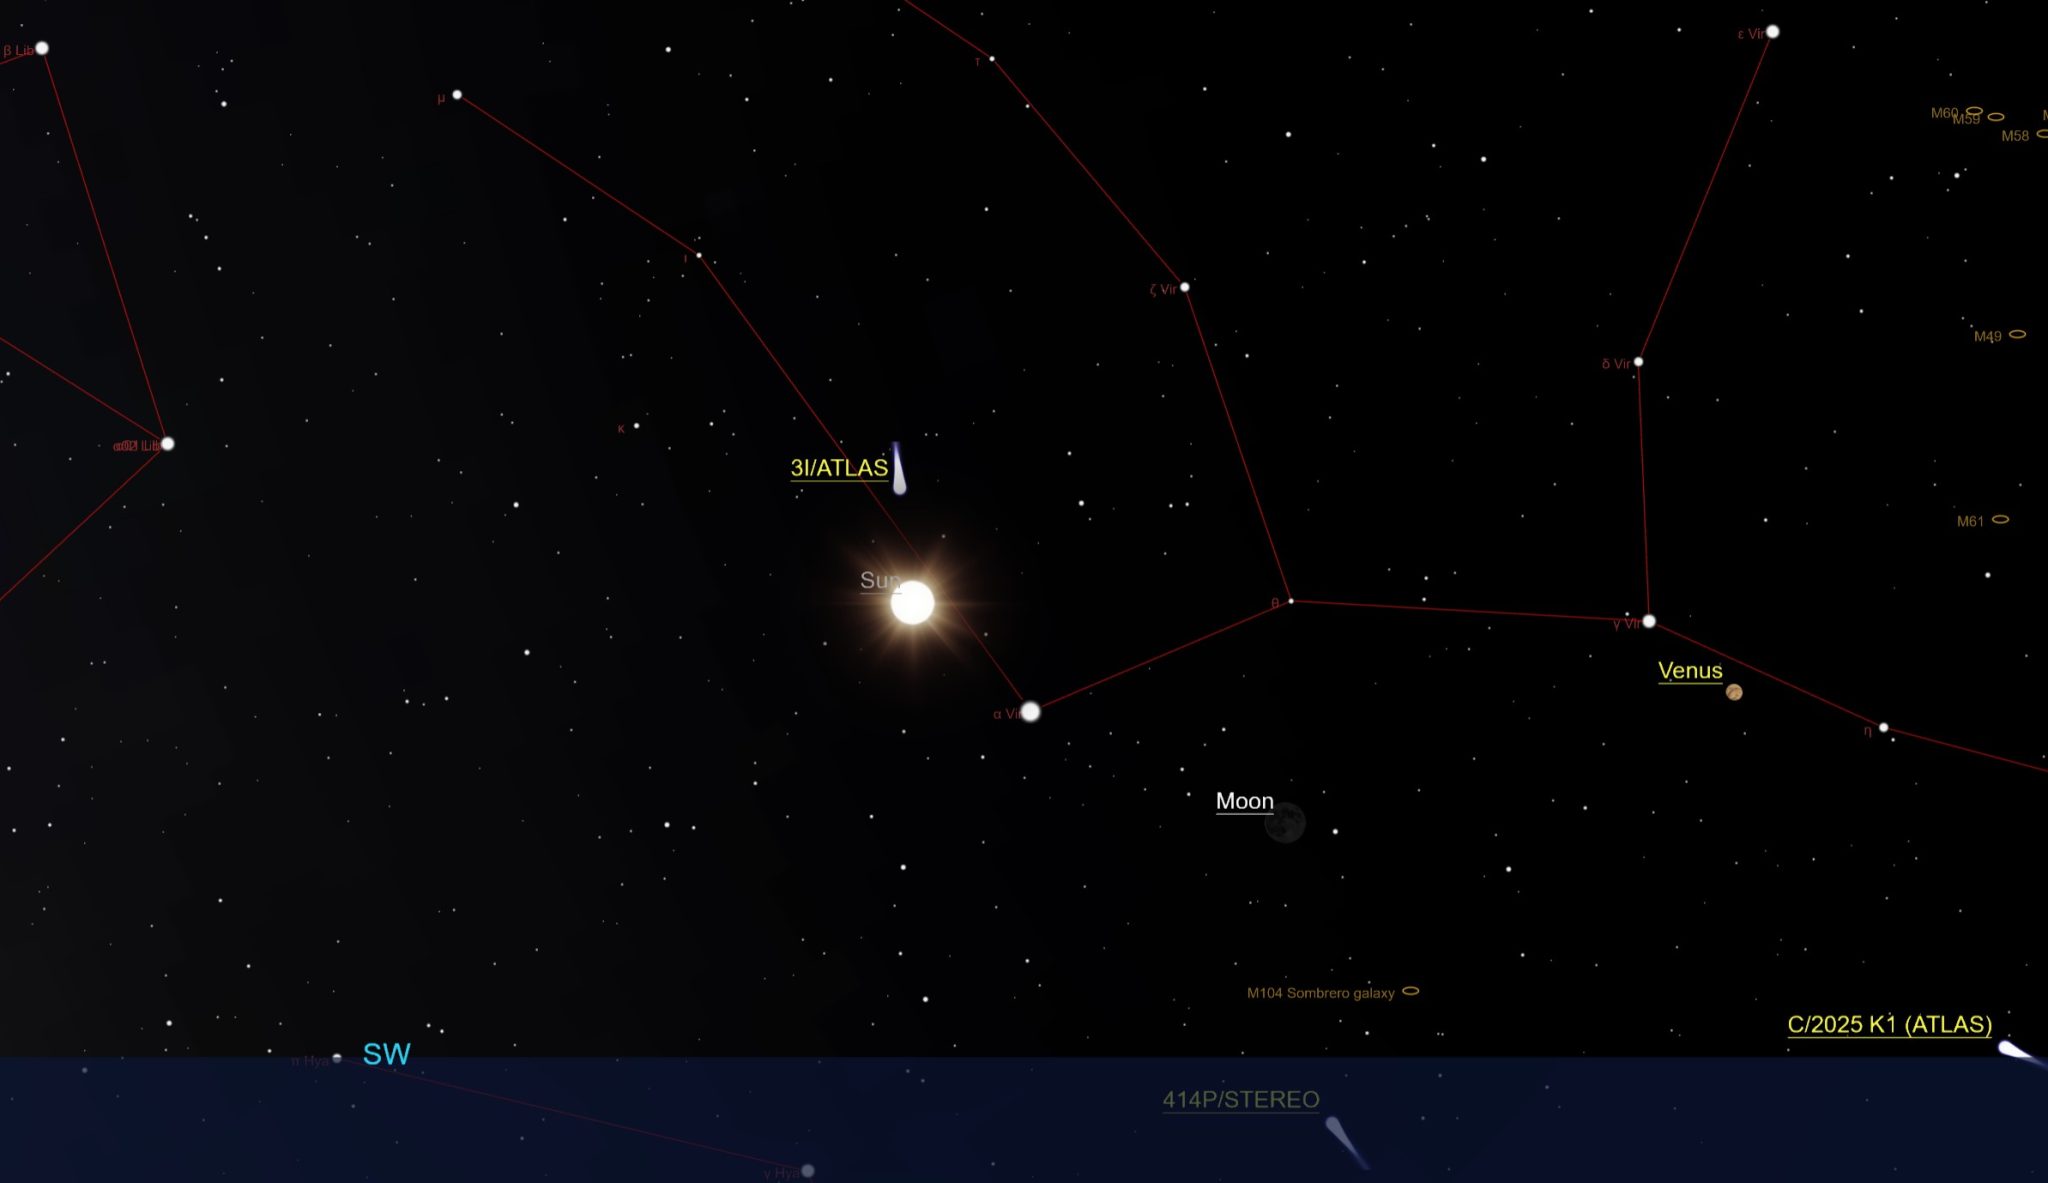
Task: Select the Venus planet icon
Action: click(x=1734, y=692)
